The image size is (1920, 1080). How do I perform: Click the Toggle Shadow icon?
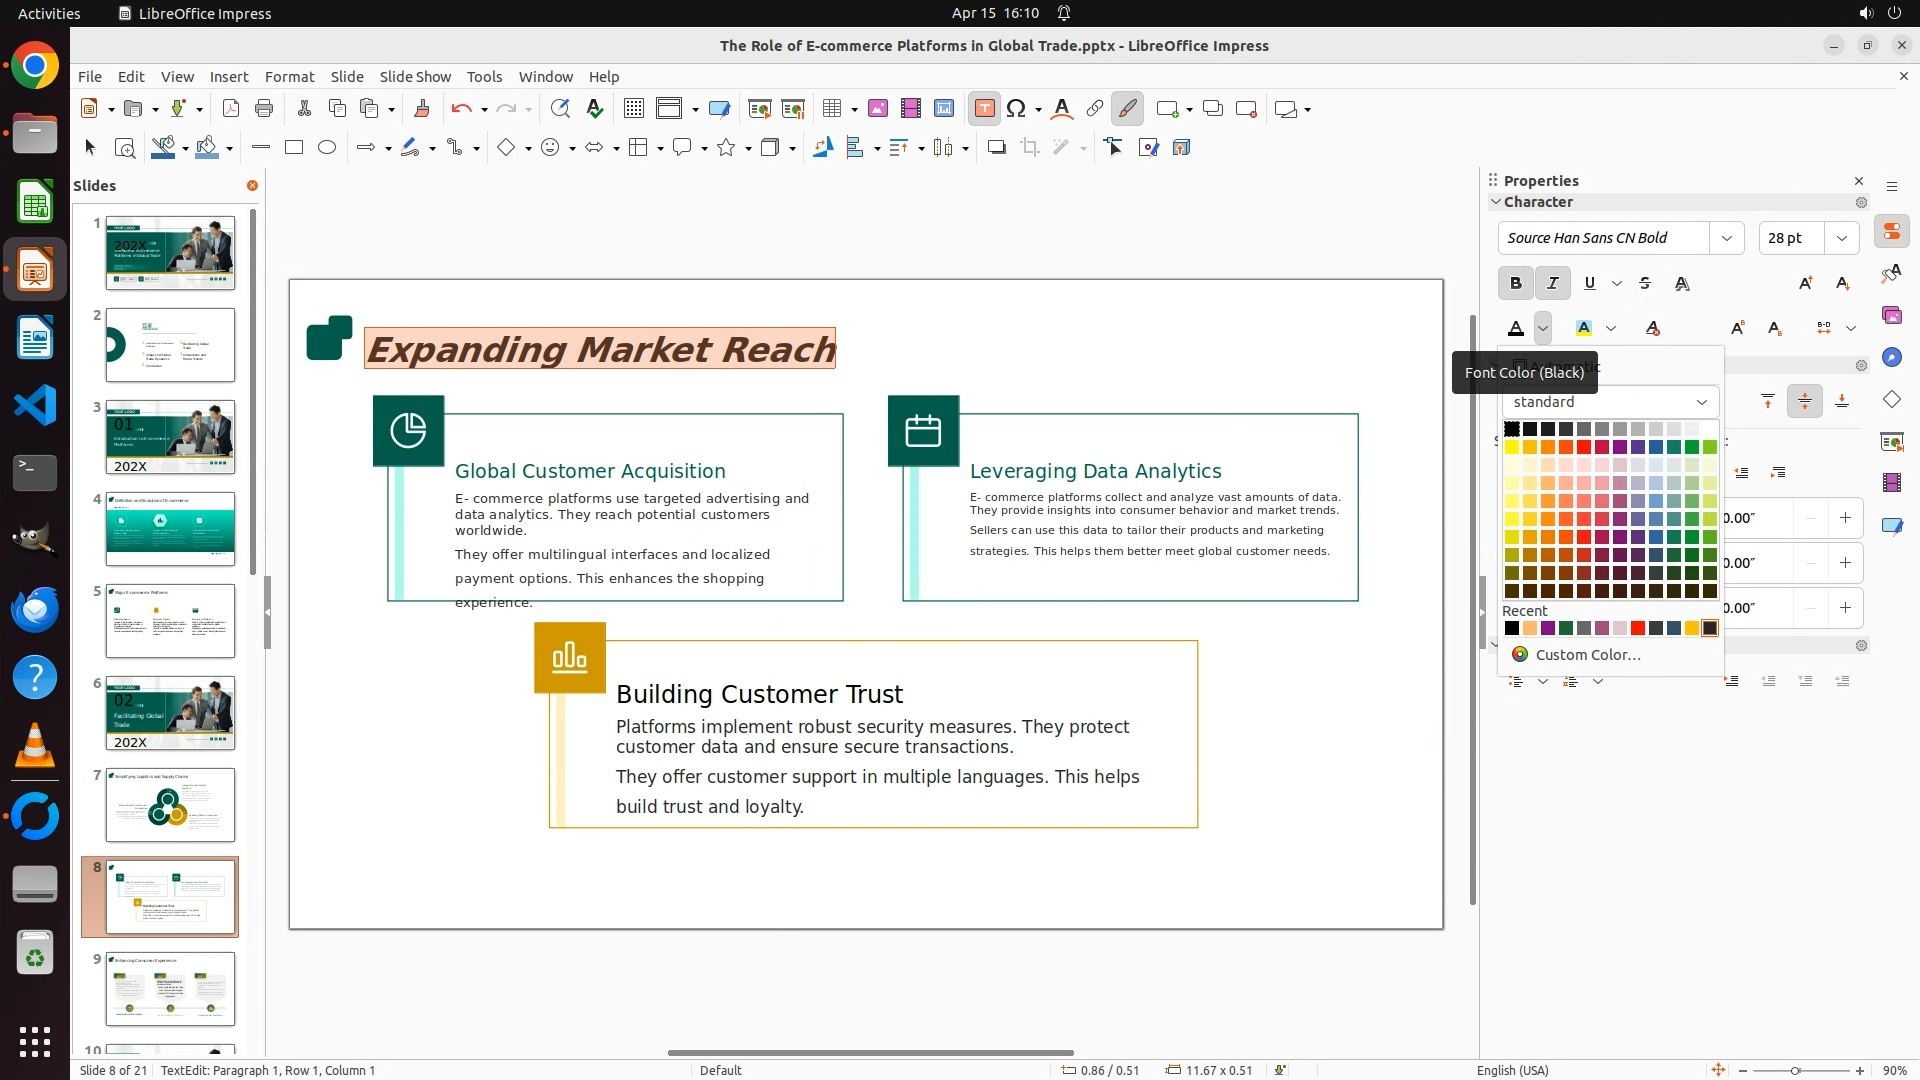(x=996, y=148)
